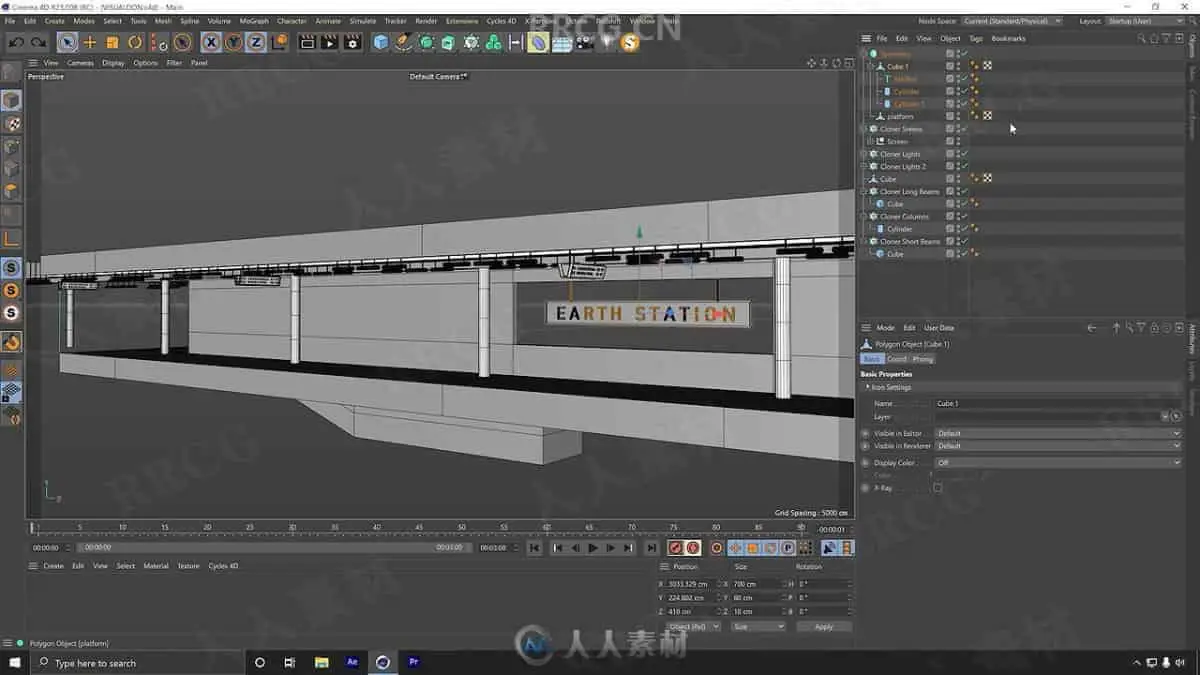Click the timeline ruler at frame 45
This screenshot has width=1200, height=675.
(x=419, y=527)
